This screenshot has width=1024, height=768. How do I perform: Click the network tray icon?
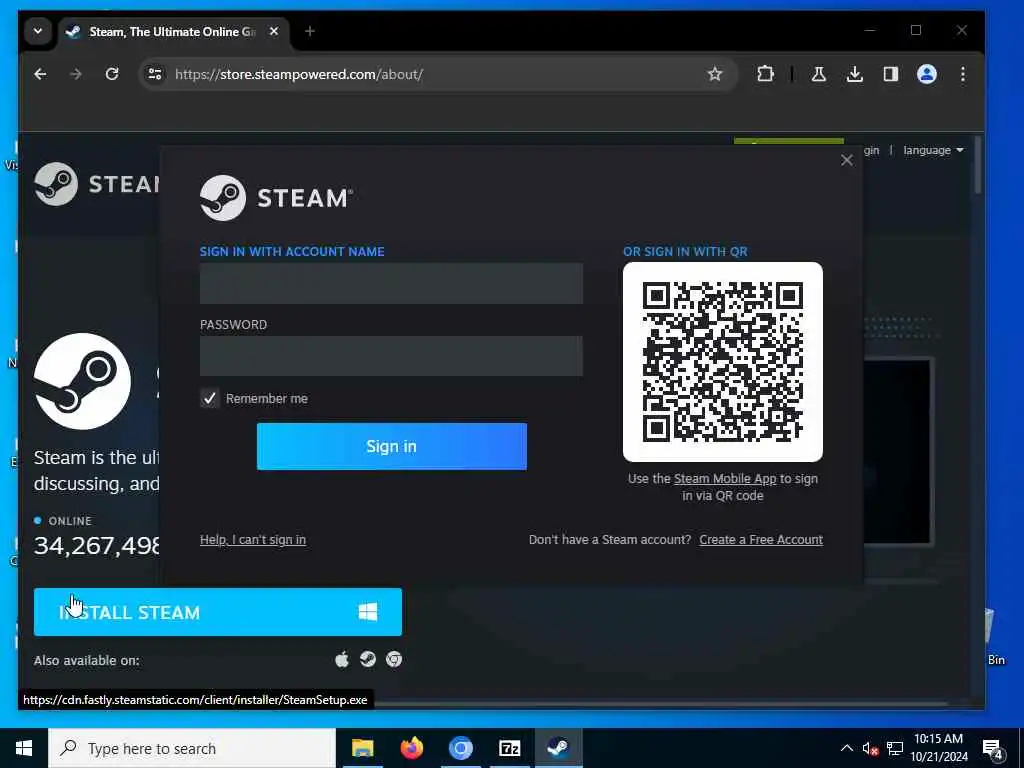(x=895, y=748)
